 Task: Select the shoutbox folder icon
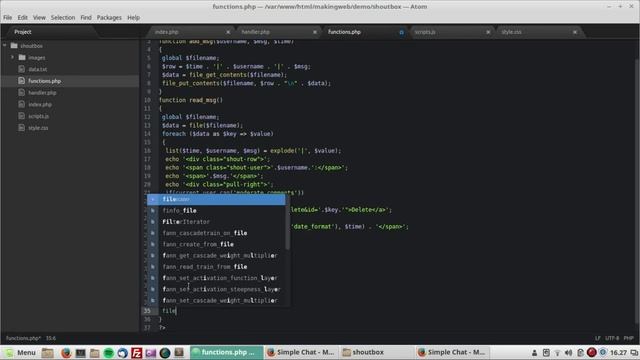click(14, 45)
